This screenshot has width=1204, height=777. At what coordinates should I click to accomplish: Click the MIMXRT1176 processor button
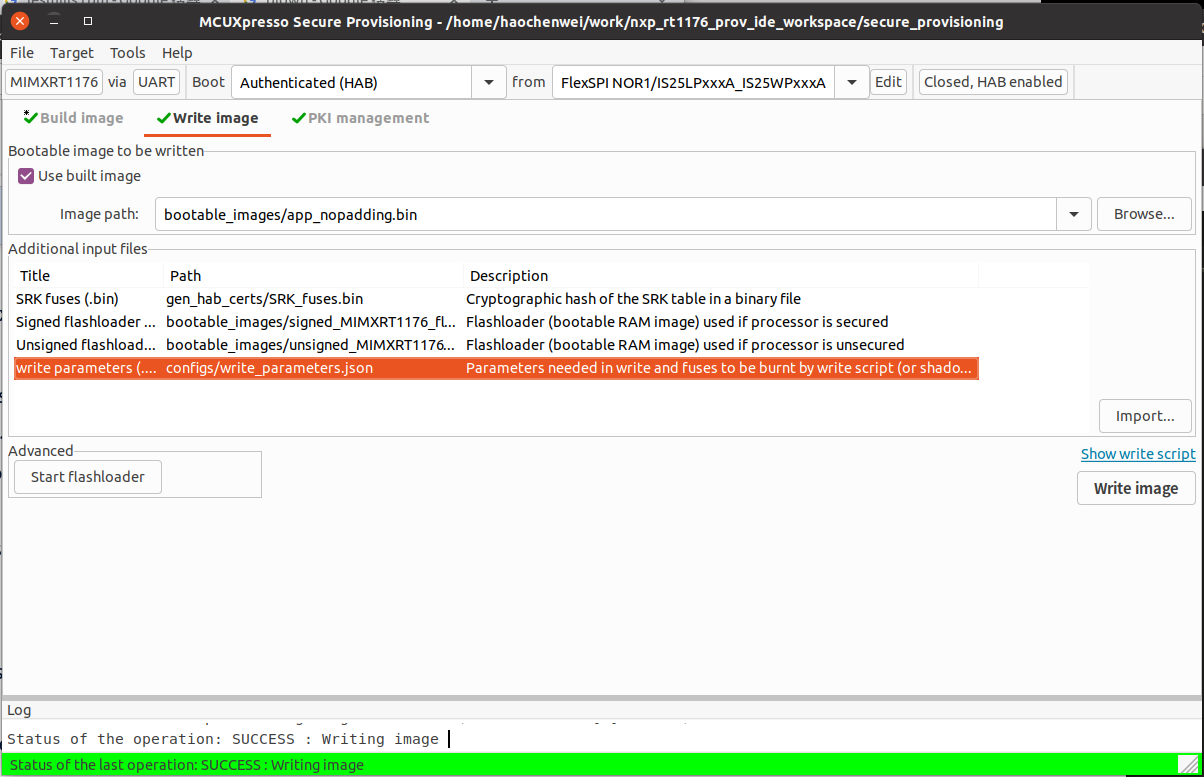[x=54, y=82]
